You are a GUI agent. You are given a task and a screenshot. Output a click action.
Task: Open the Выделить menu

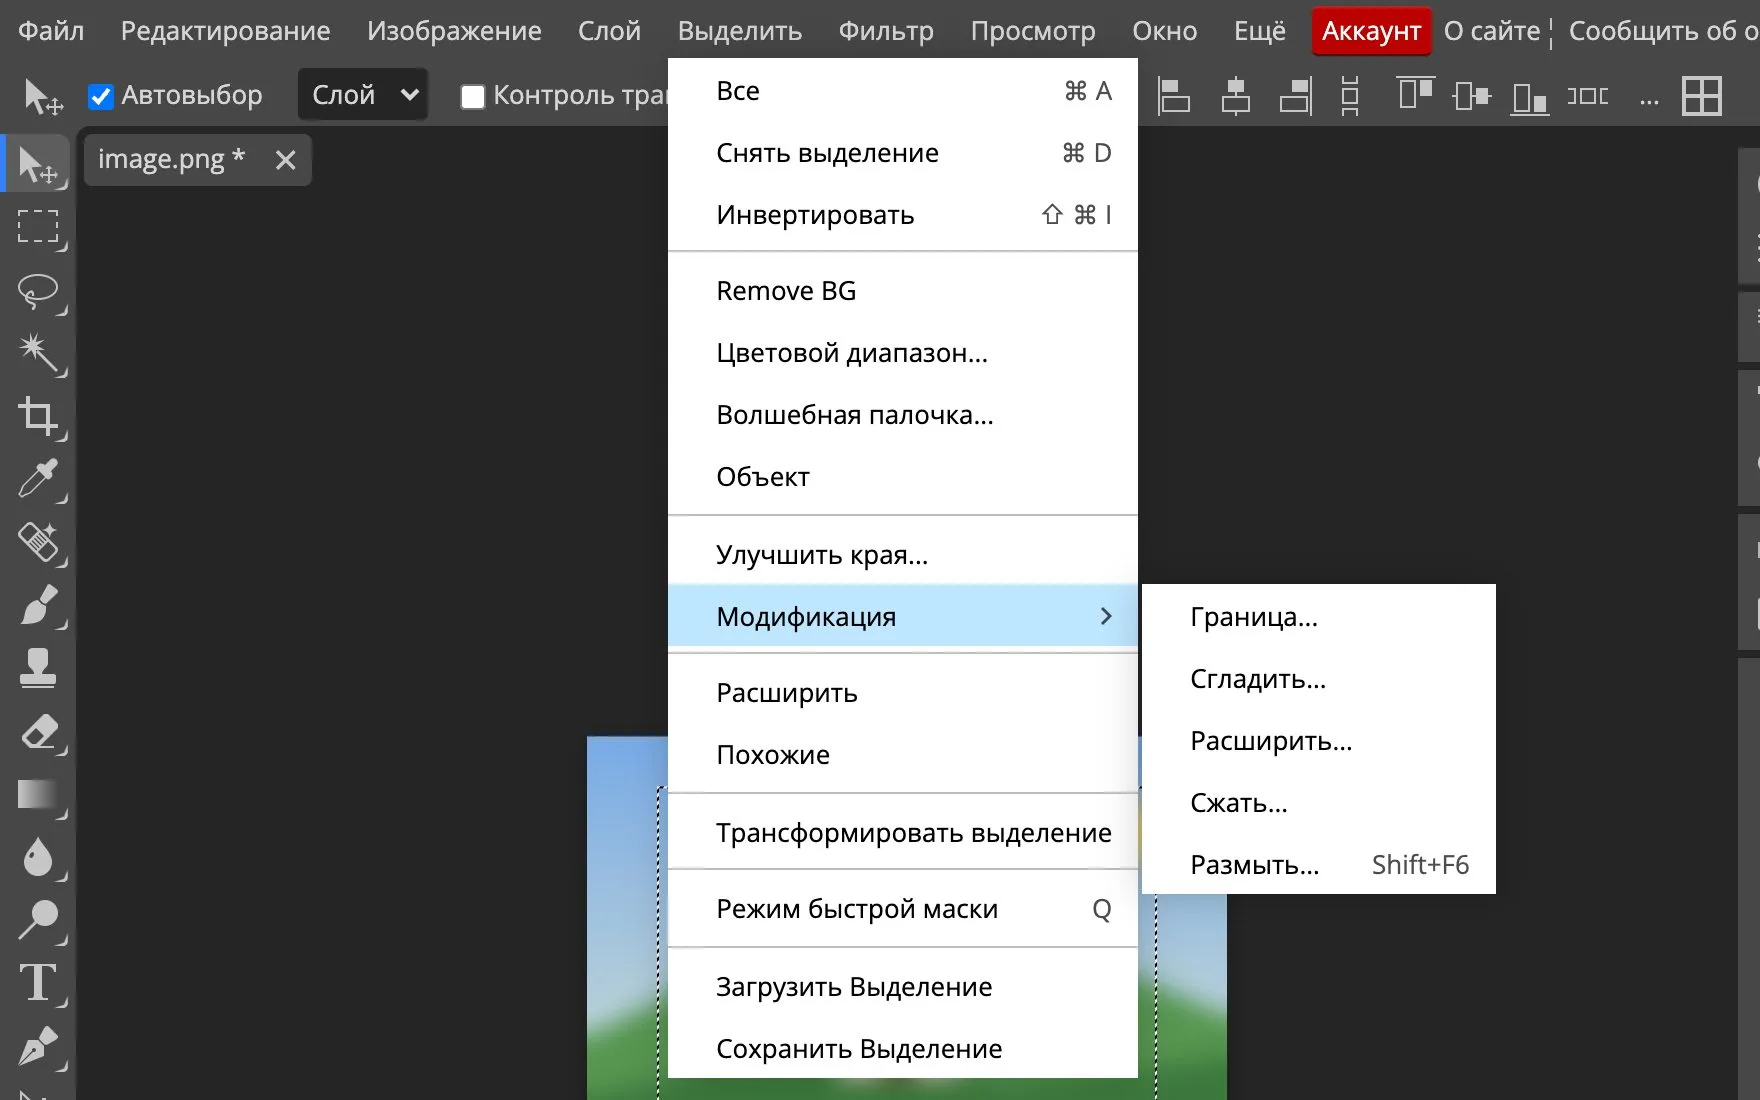point(740,31)
